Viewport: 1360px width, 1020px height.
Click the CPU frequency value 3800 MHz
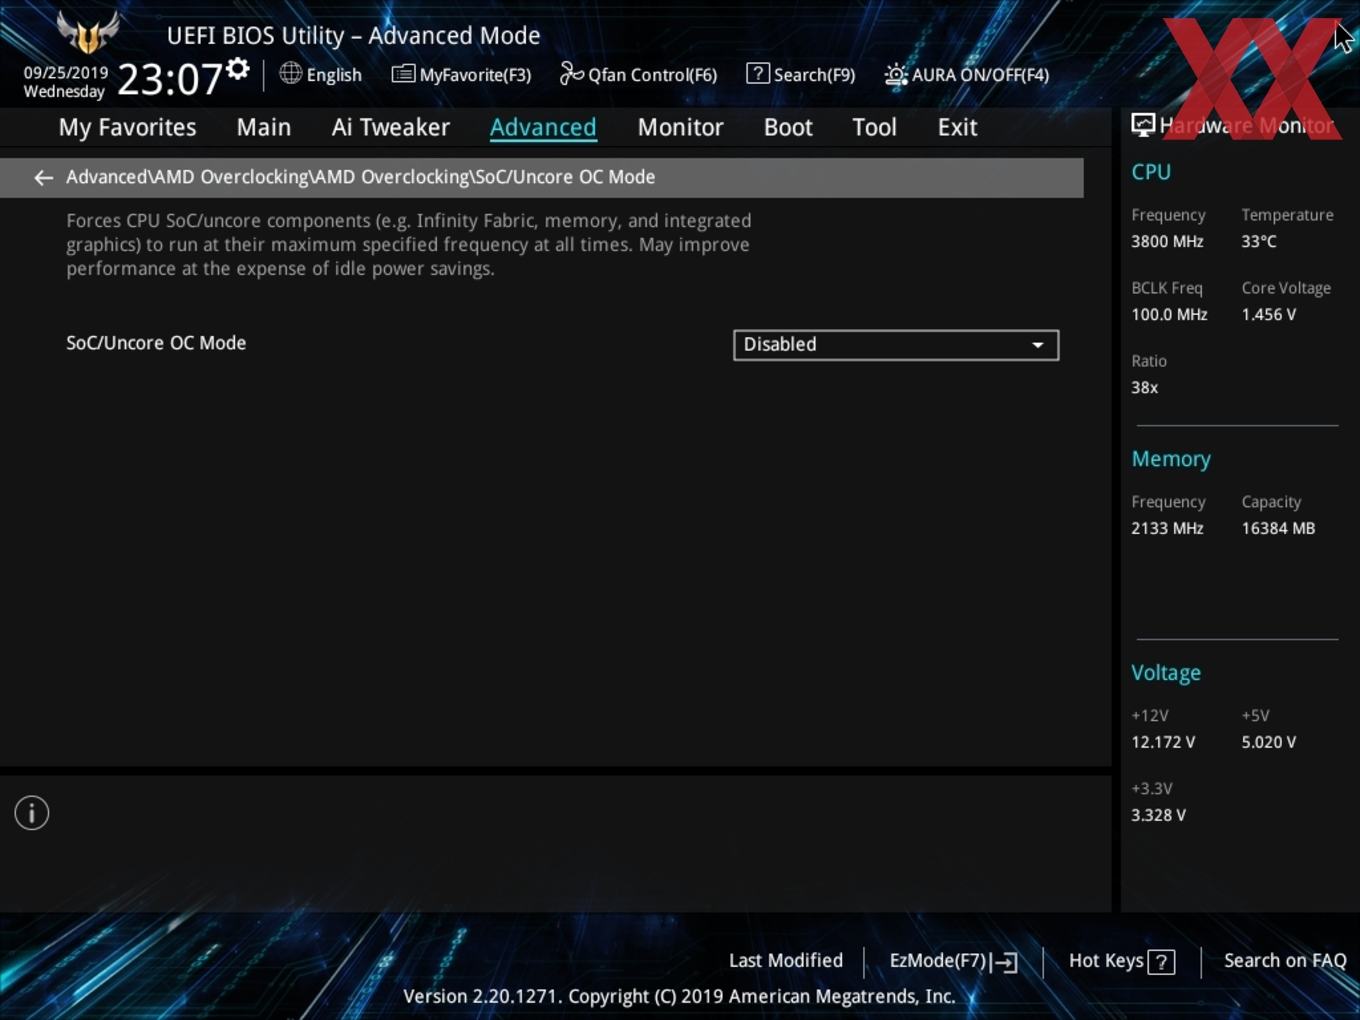[1167, 241]
